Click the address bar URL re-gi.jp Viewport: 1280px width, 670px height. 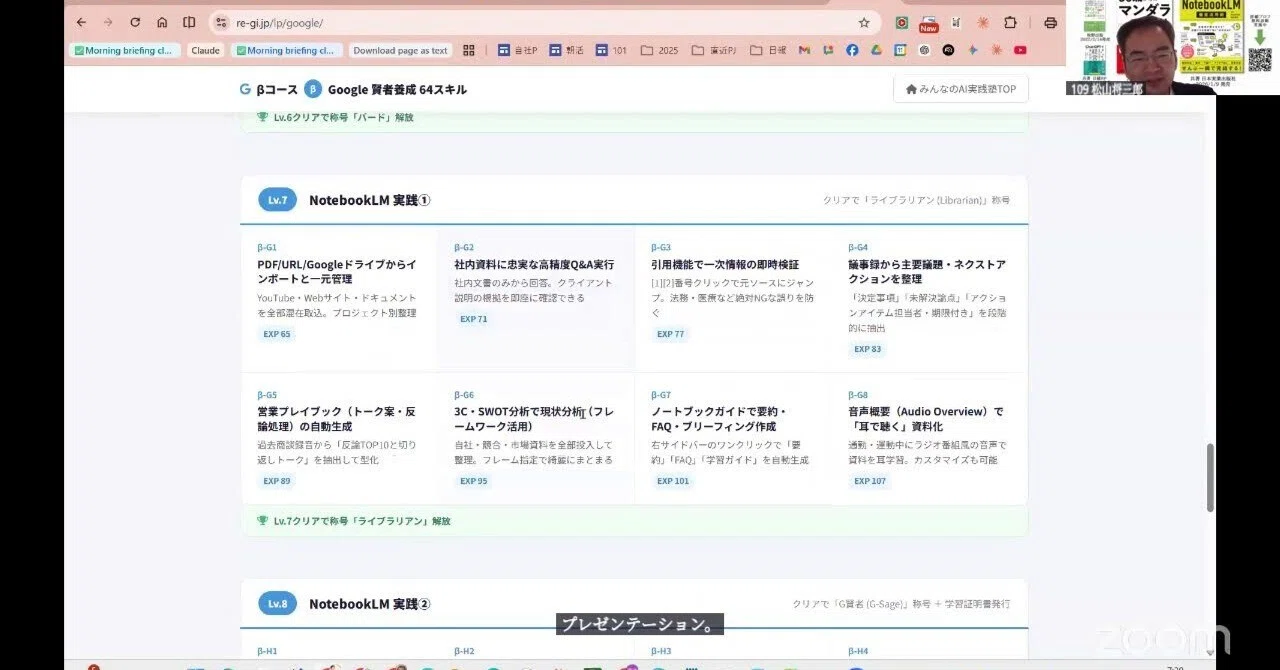[x=279, y=22]
